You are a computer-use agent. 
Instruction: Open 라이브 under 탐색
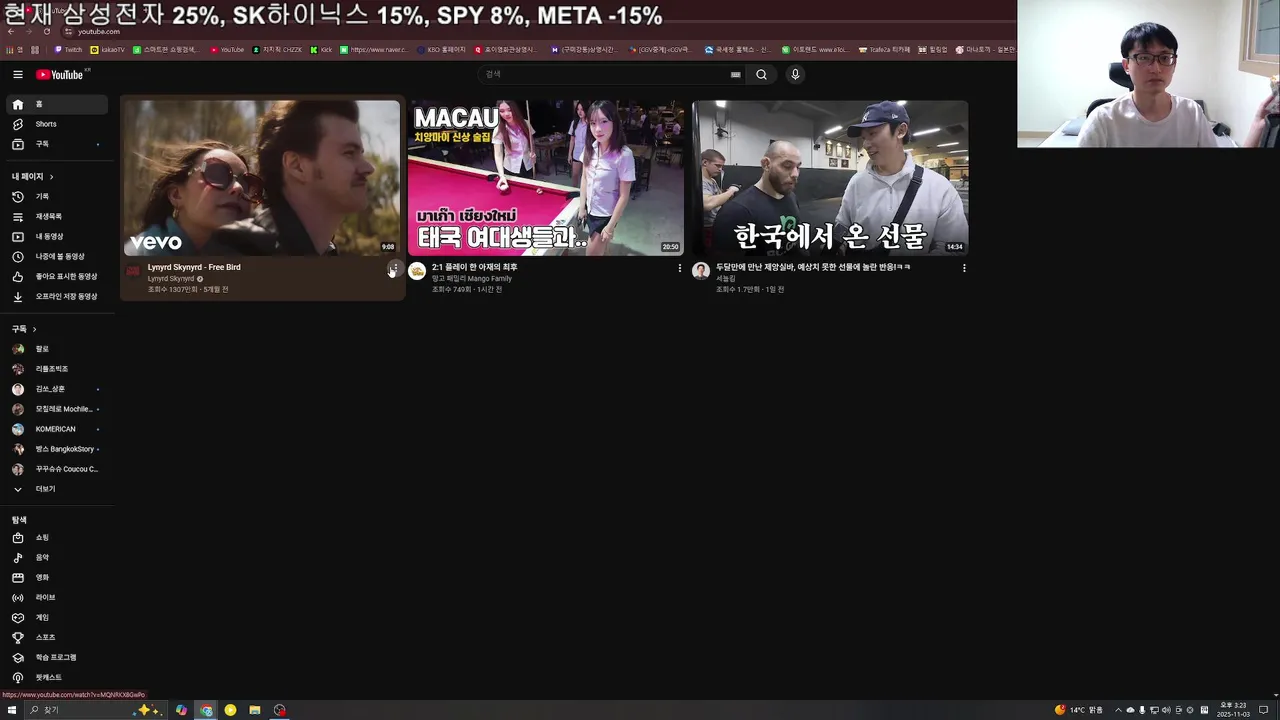57,598
